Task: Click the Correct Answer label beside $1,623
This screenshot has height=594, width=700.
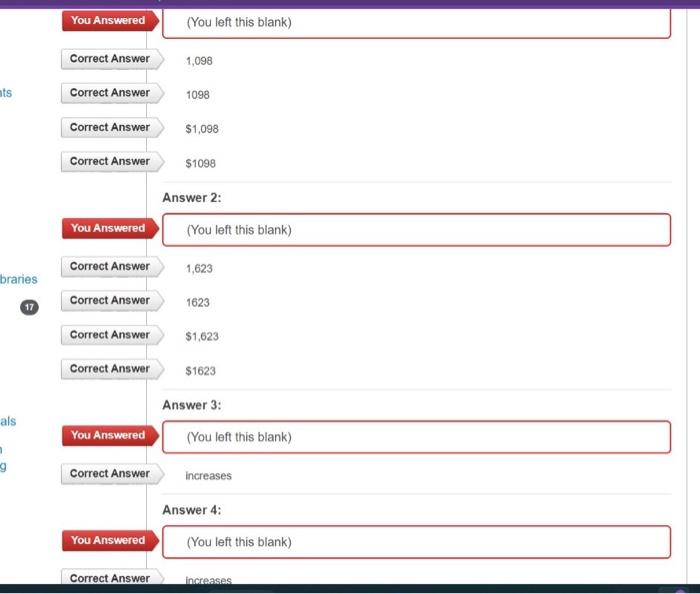Action: tap(112, 335)
